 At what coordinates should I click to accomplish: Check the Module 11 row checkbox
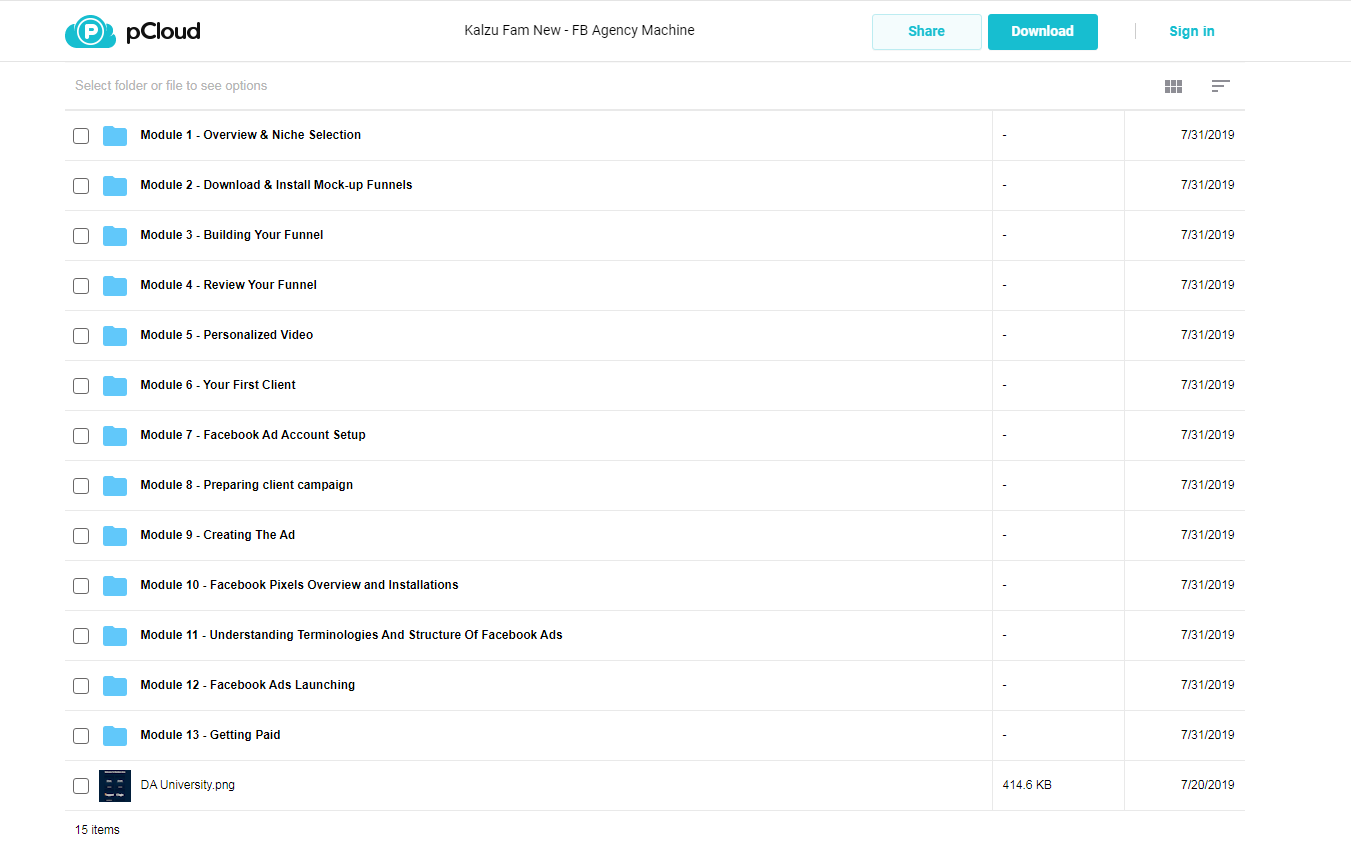pyautogui.click(x=81, y=636)
